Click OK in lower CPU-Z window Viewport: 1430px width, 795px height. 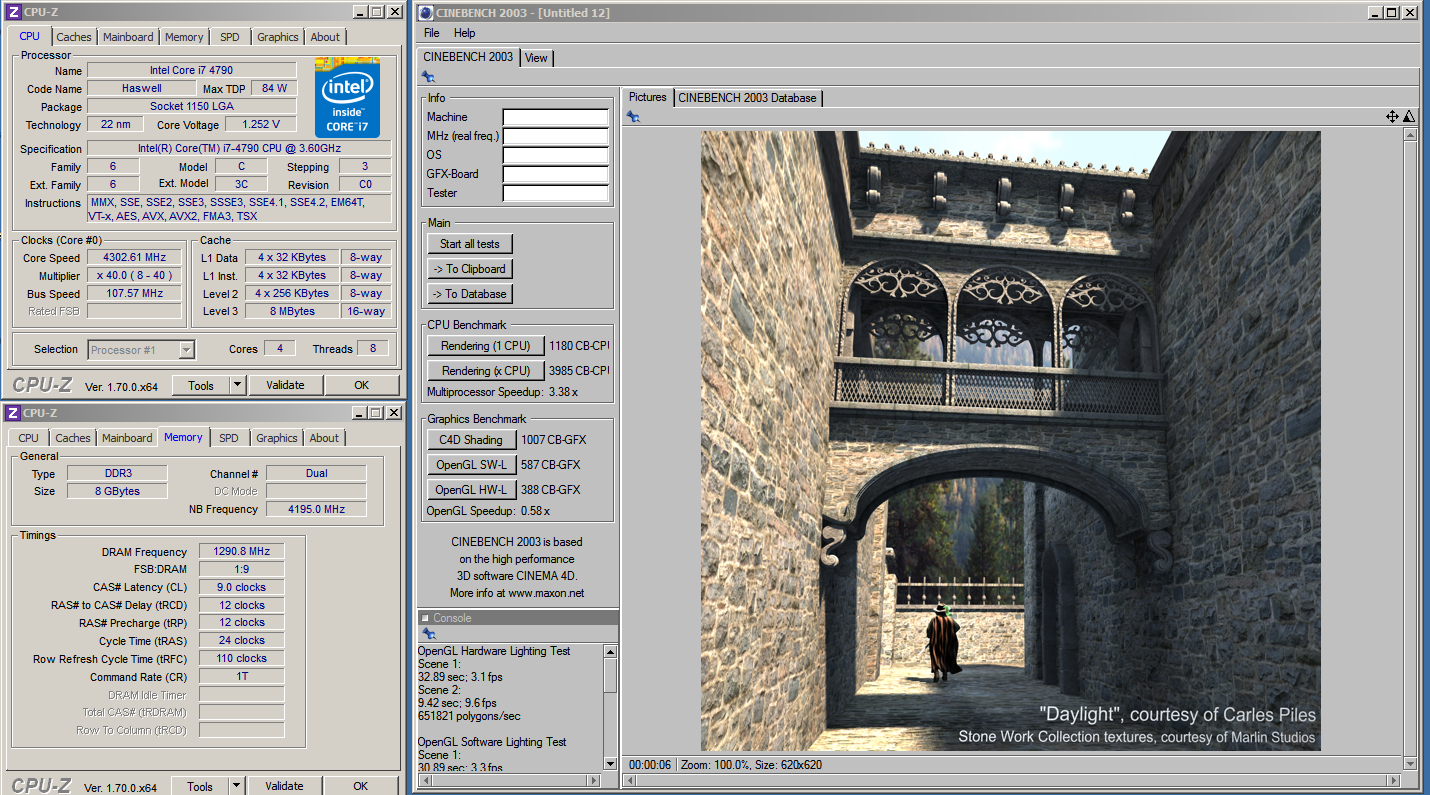360,786
